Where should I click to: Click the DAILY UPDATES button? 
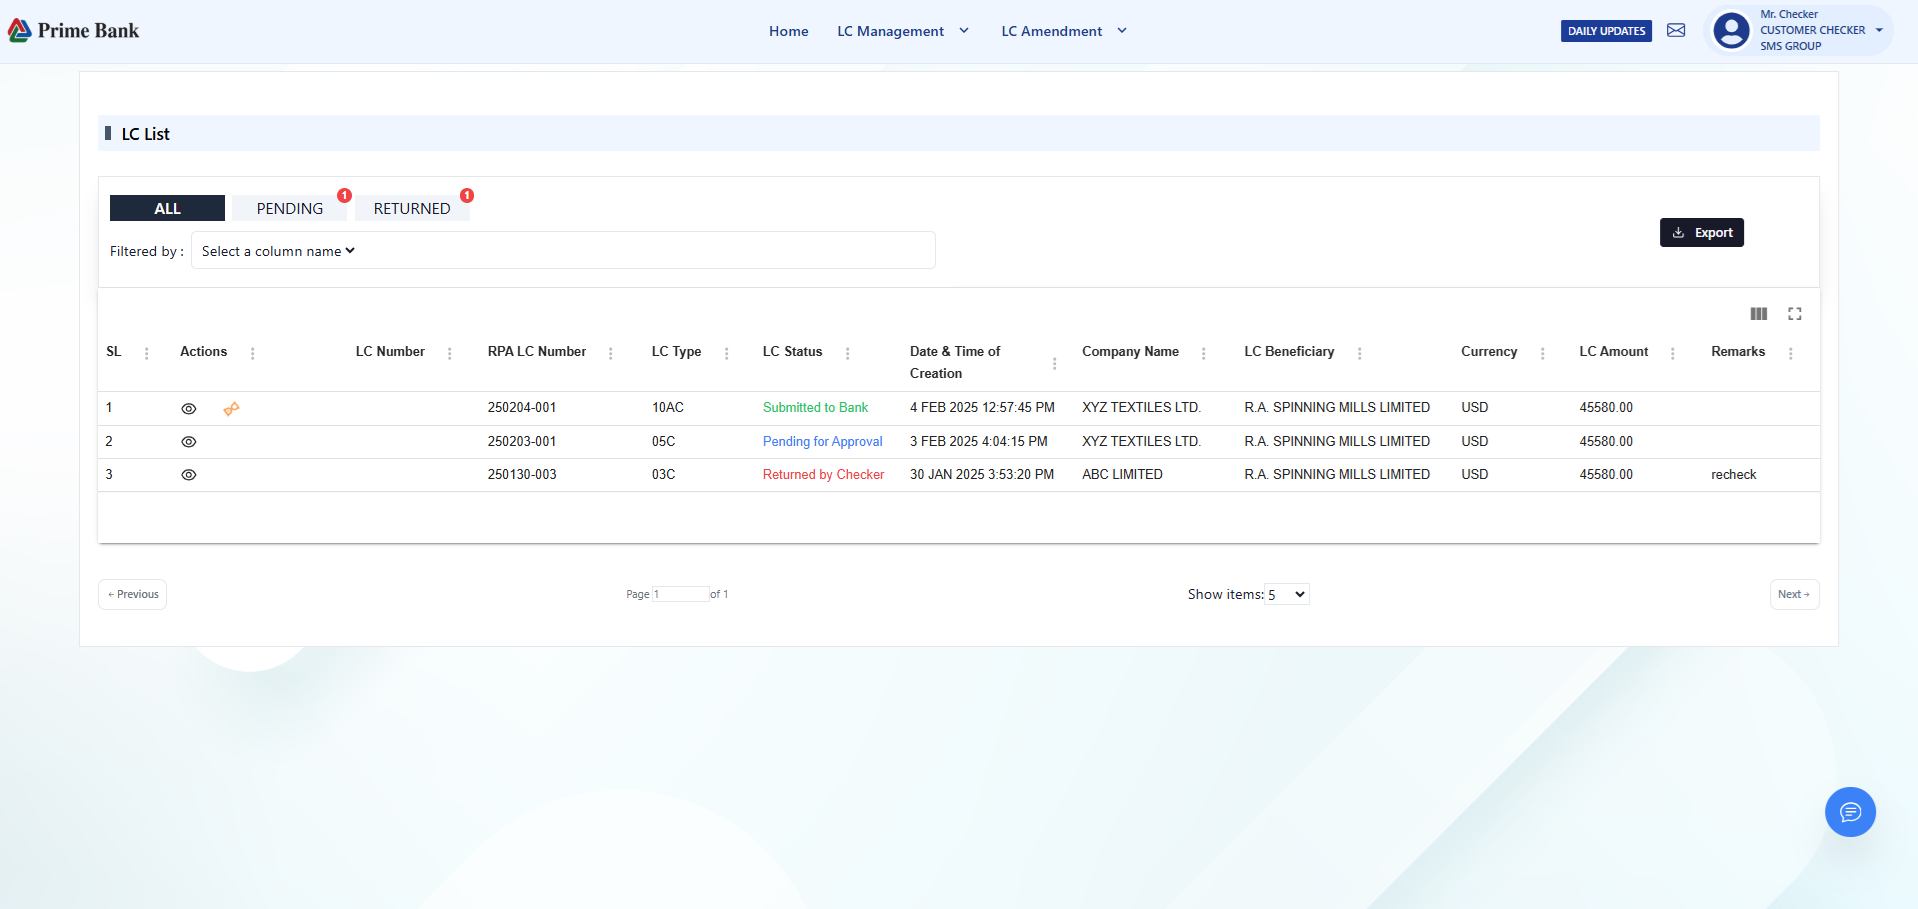coord(1606,31)
